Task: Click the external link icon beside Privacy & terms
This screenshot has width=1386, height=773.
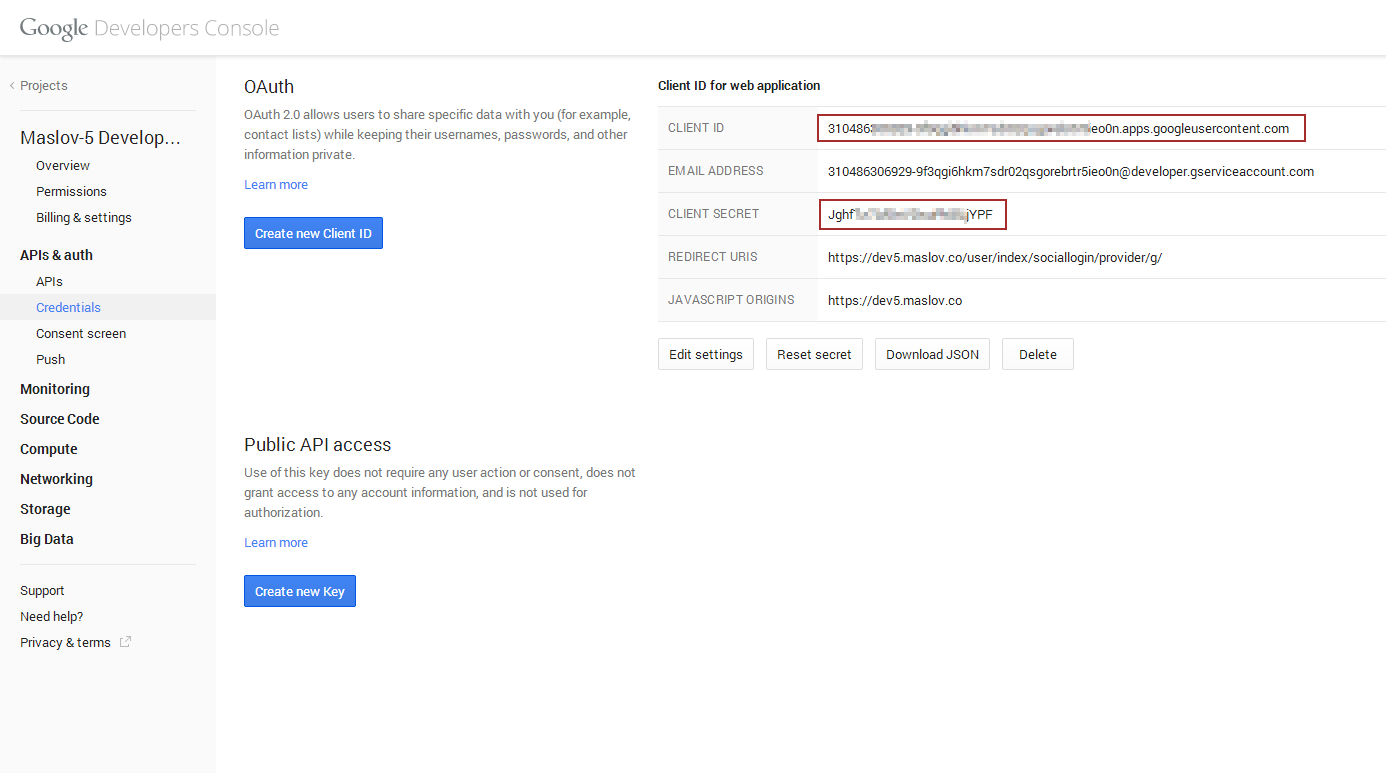Action: point(125,642)
